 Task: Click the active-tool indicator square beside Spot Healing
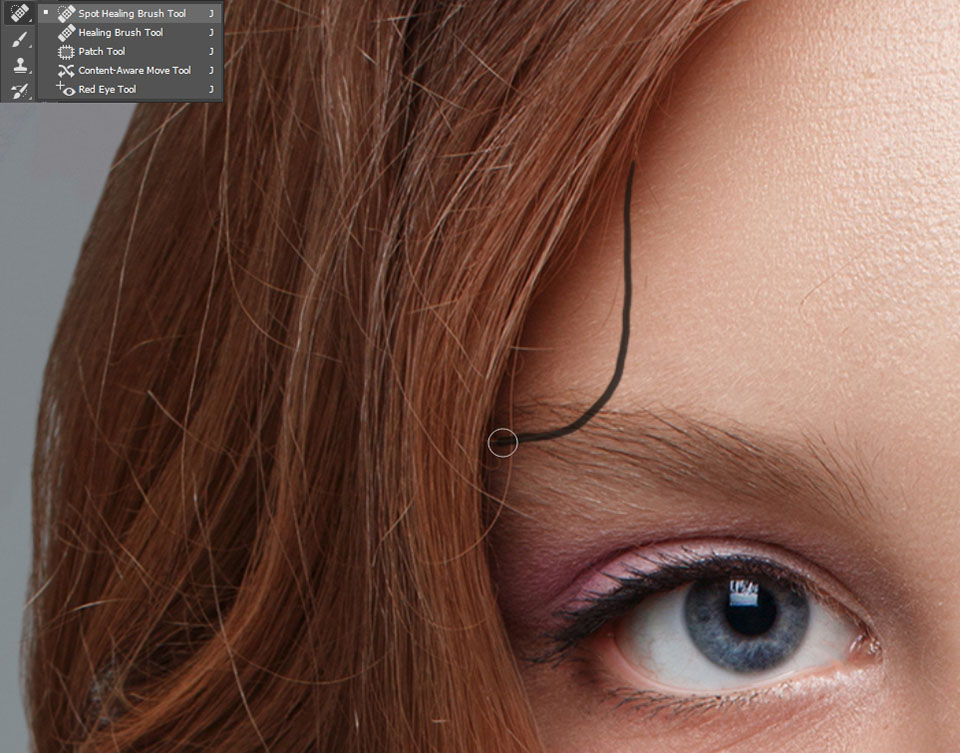pos(45,13)
